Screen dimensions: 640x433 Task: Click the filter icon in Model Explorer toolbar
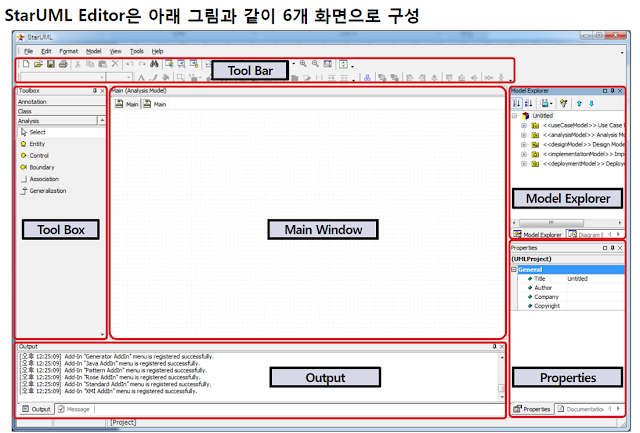564,103
